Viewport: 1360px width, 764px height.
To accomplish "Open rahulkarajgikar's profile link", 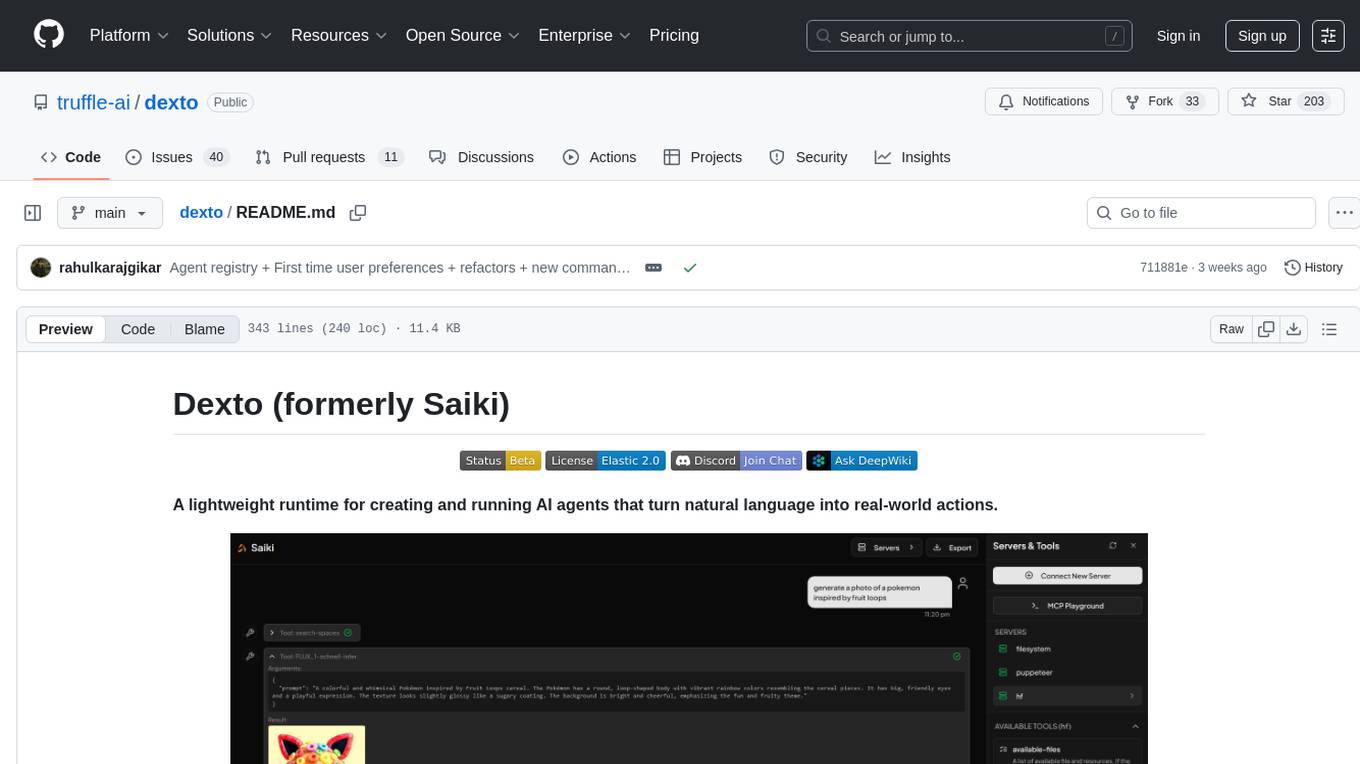I will pos(110,268).
